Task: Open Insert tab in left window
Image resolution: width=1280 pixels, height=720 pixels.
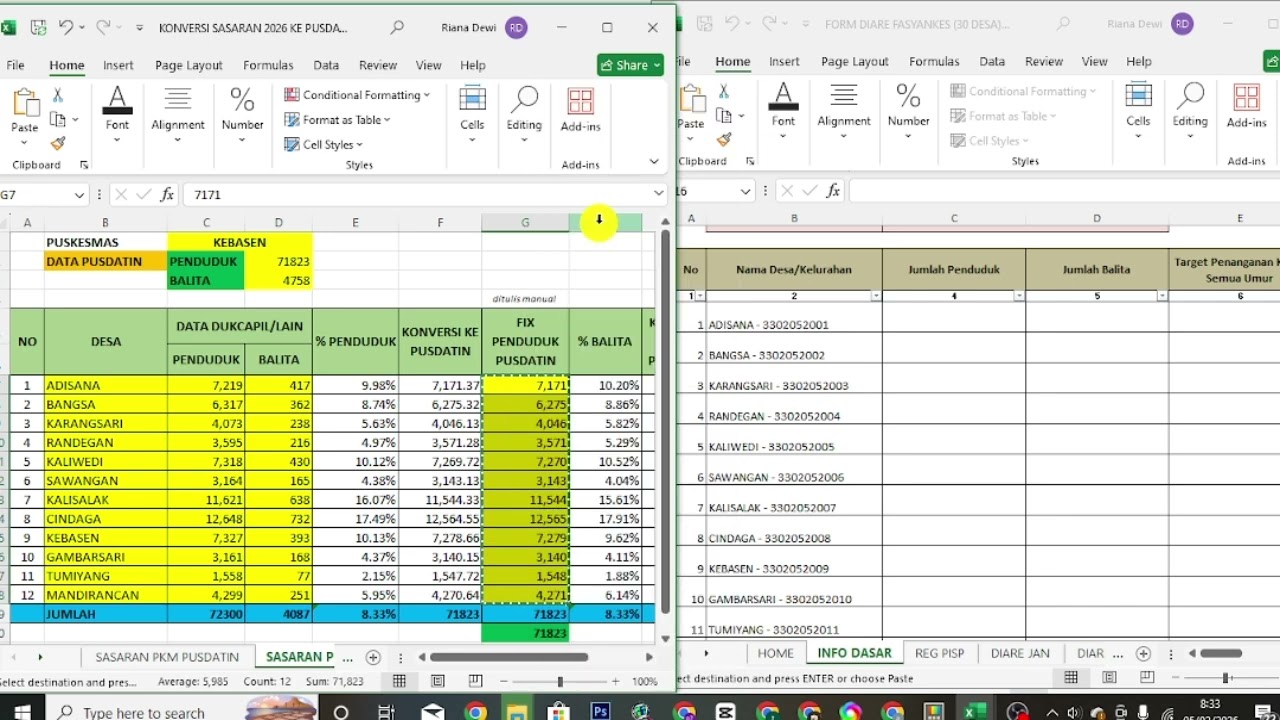Action: pyautogui.click(x=118, y=65)
